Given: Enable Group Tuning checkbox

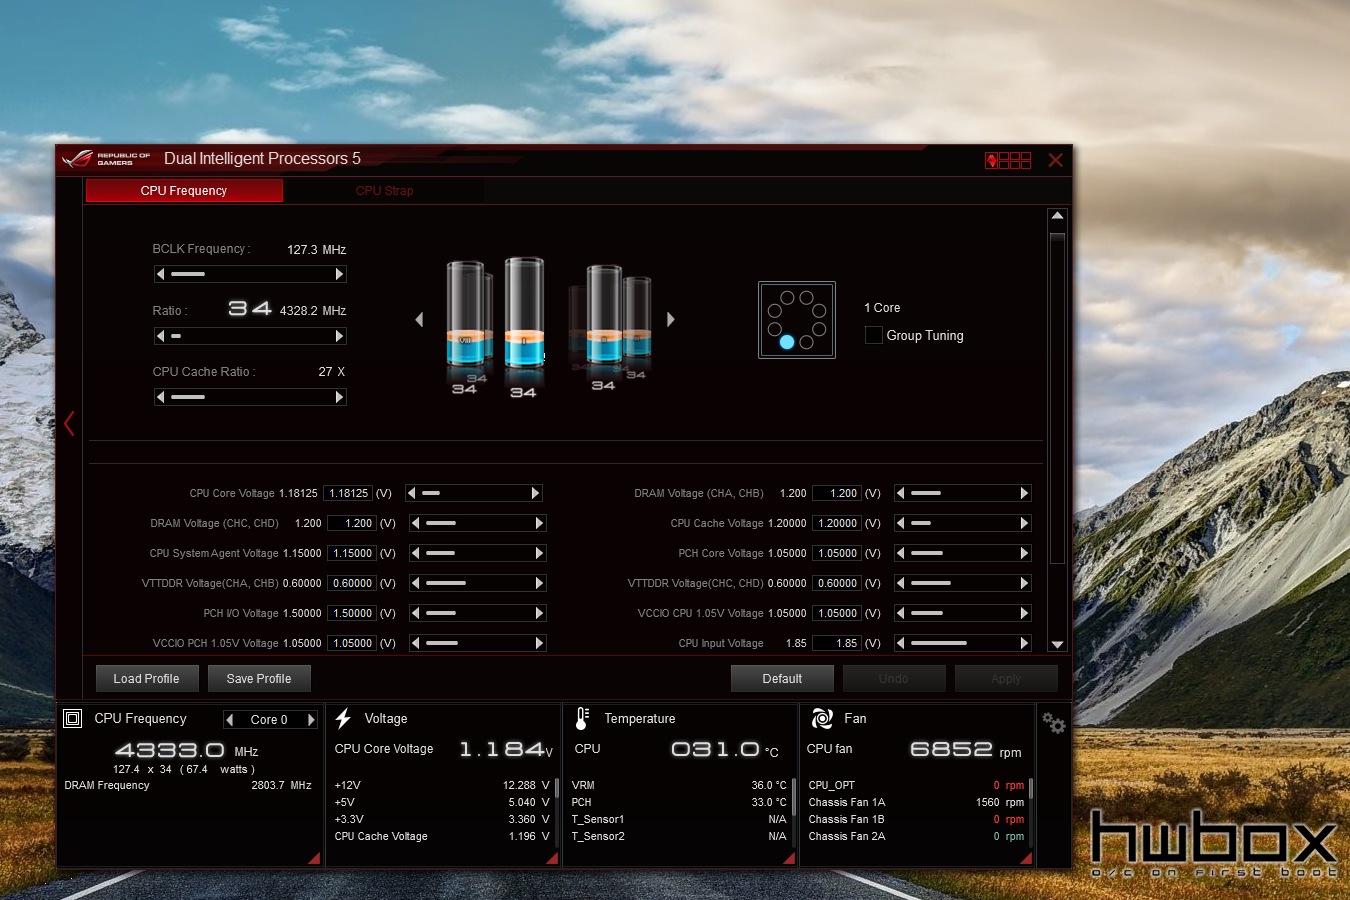Looking at the screenshot, I should tap(874, 335).
